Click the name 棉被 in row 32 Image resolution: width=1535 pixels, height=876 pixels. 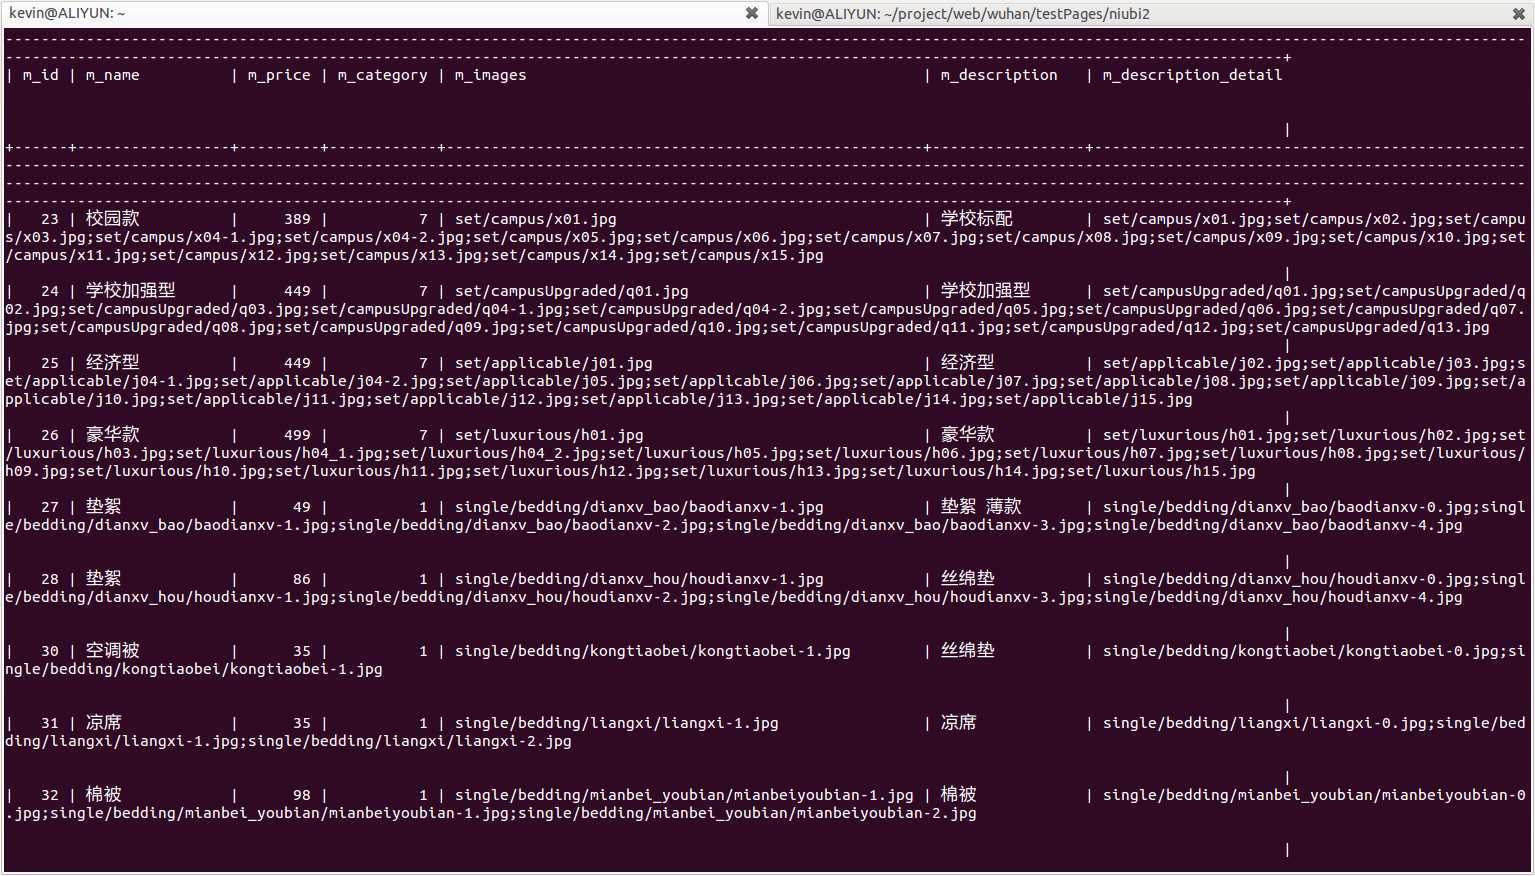coord(103,795)
